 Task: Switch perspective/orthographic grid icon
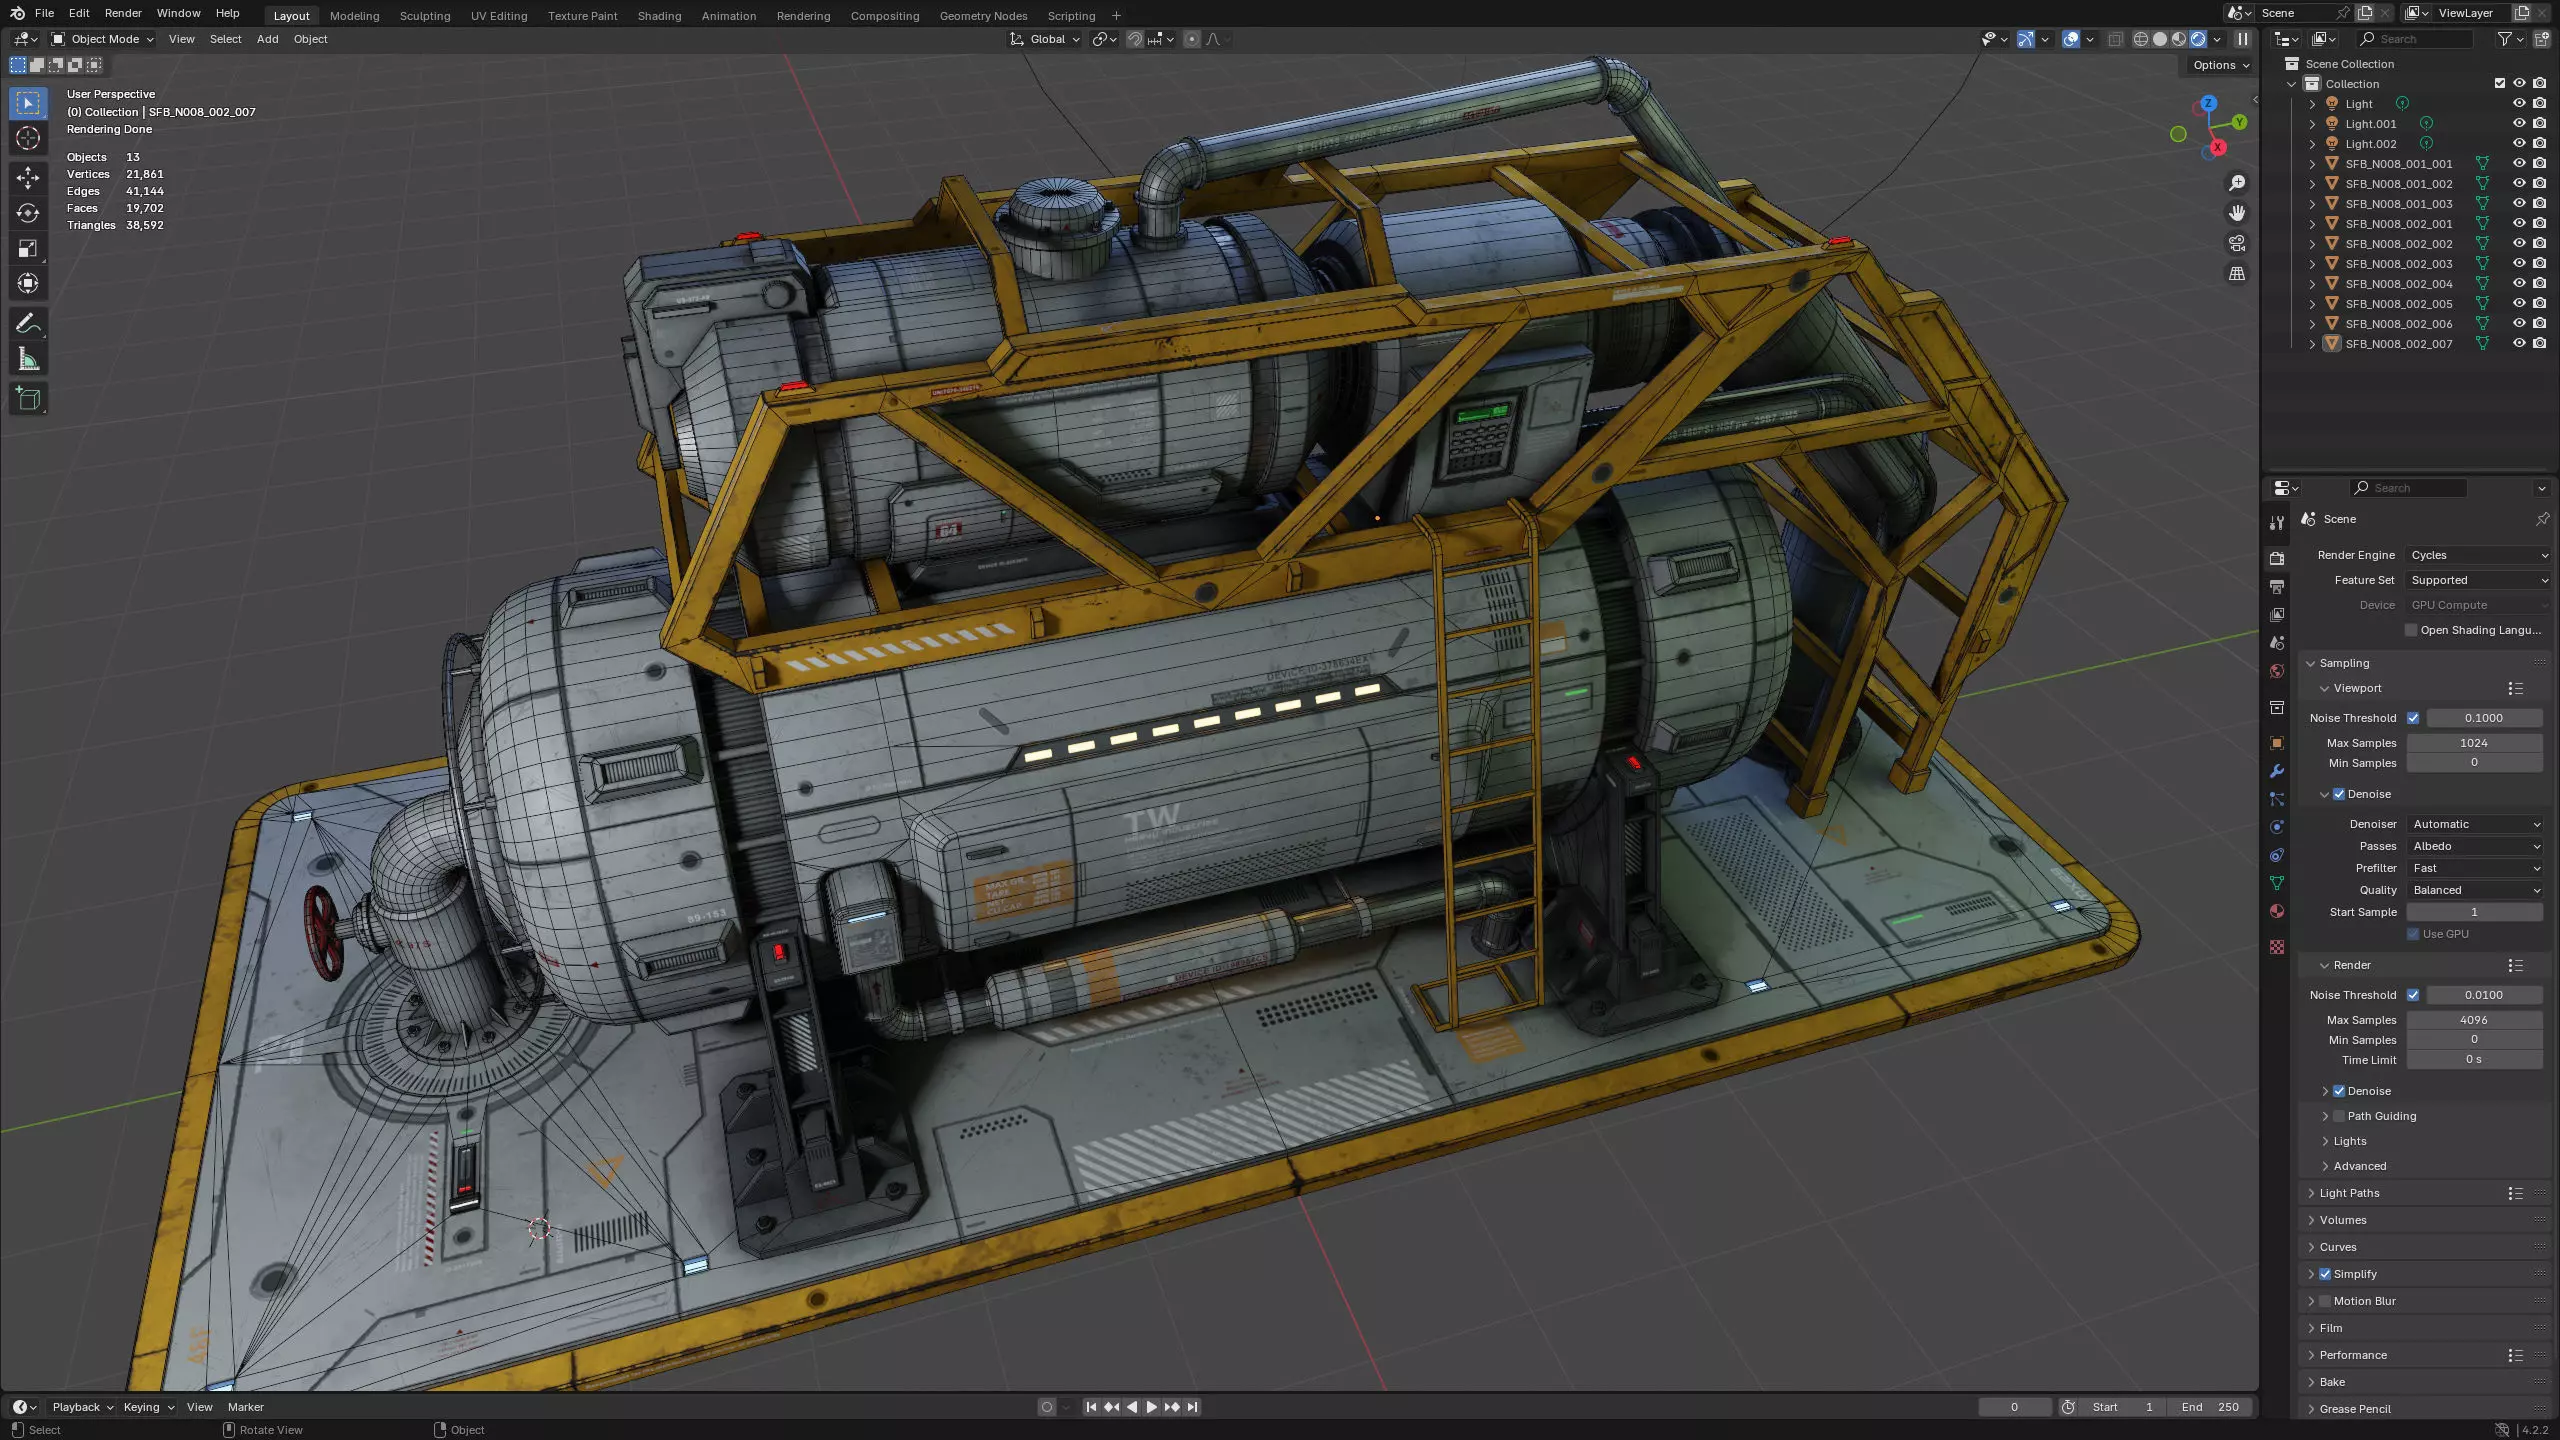click(2237, 273)
